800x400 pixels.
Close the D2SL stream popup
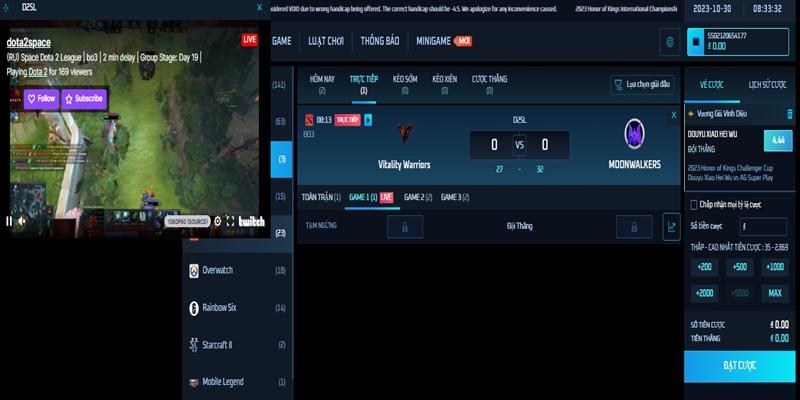coord(260,7)
